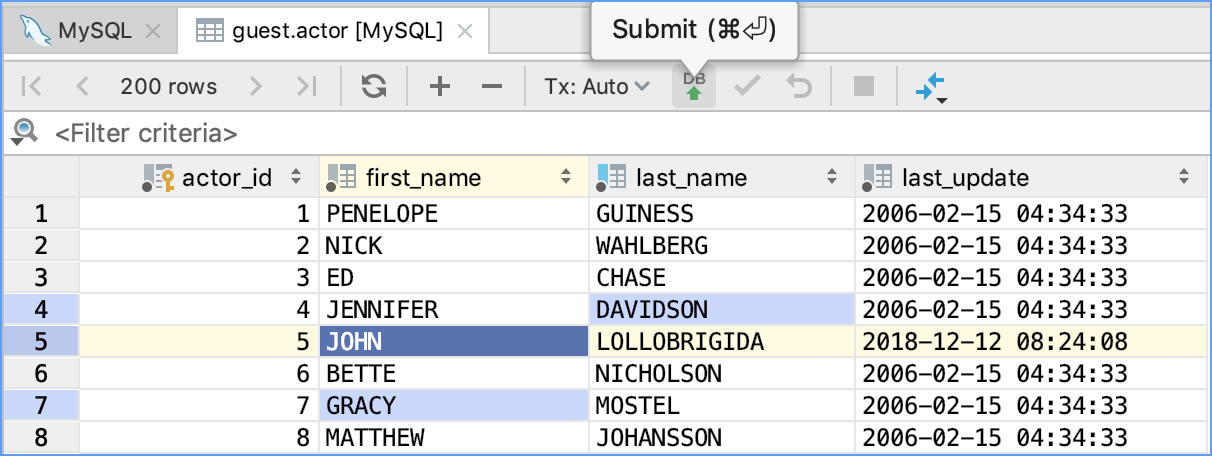Jump to last page of rows
1212x456 pixels.
click(x=307, y=87)
